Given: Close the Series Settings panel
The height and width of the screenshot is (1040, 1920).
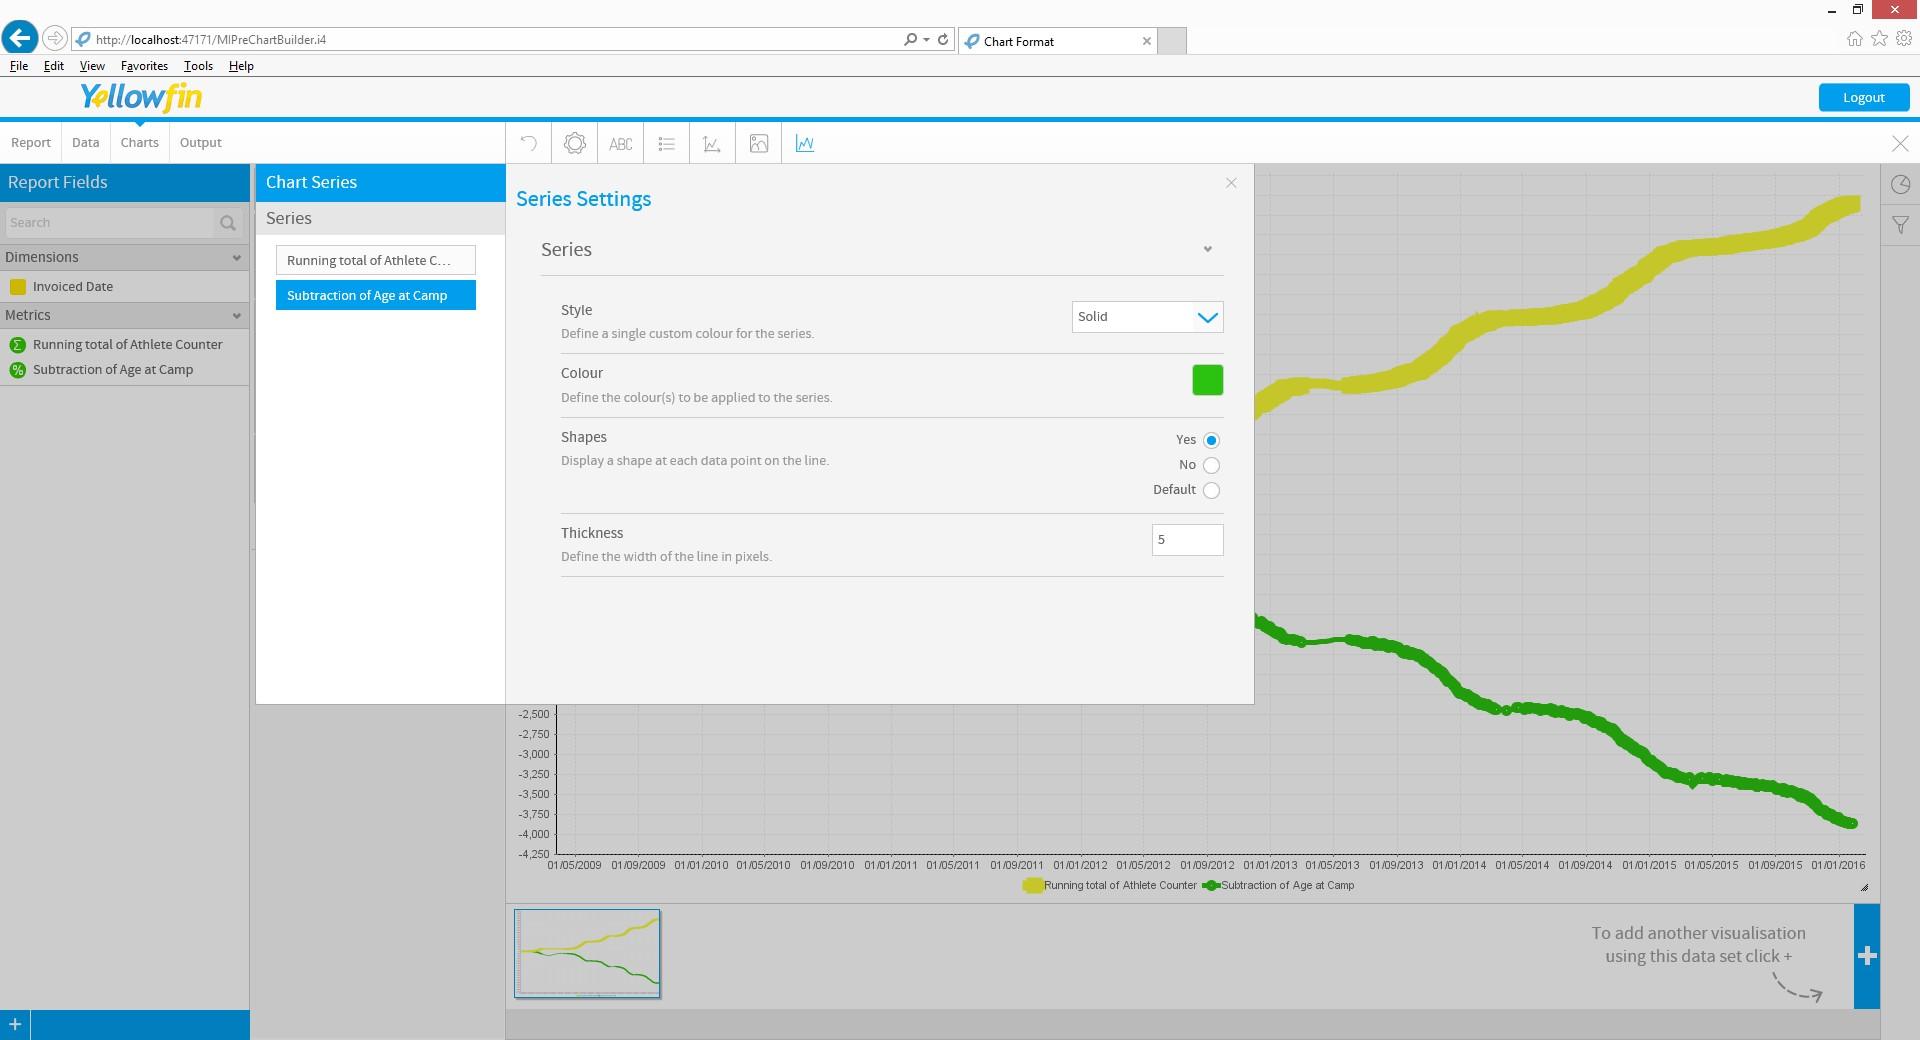Looking at the screenshot, I should tap(1231, 182).
